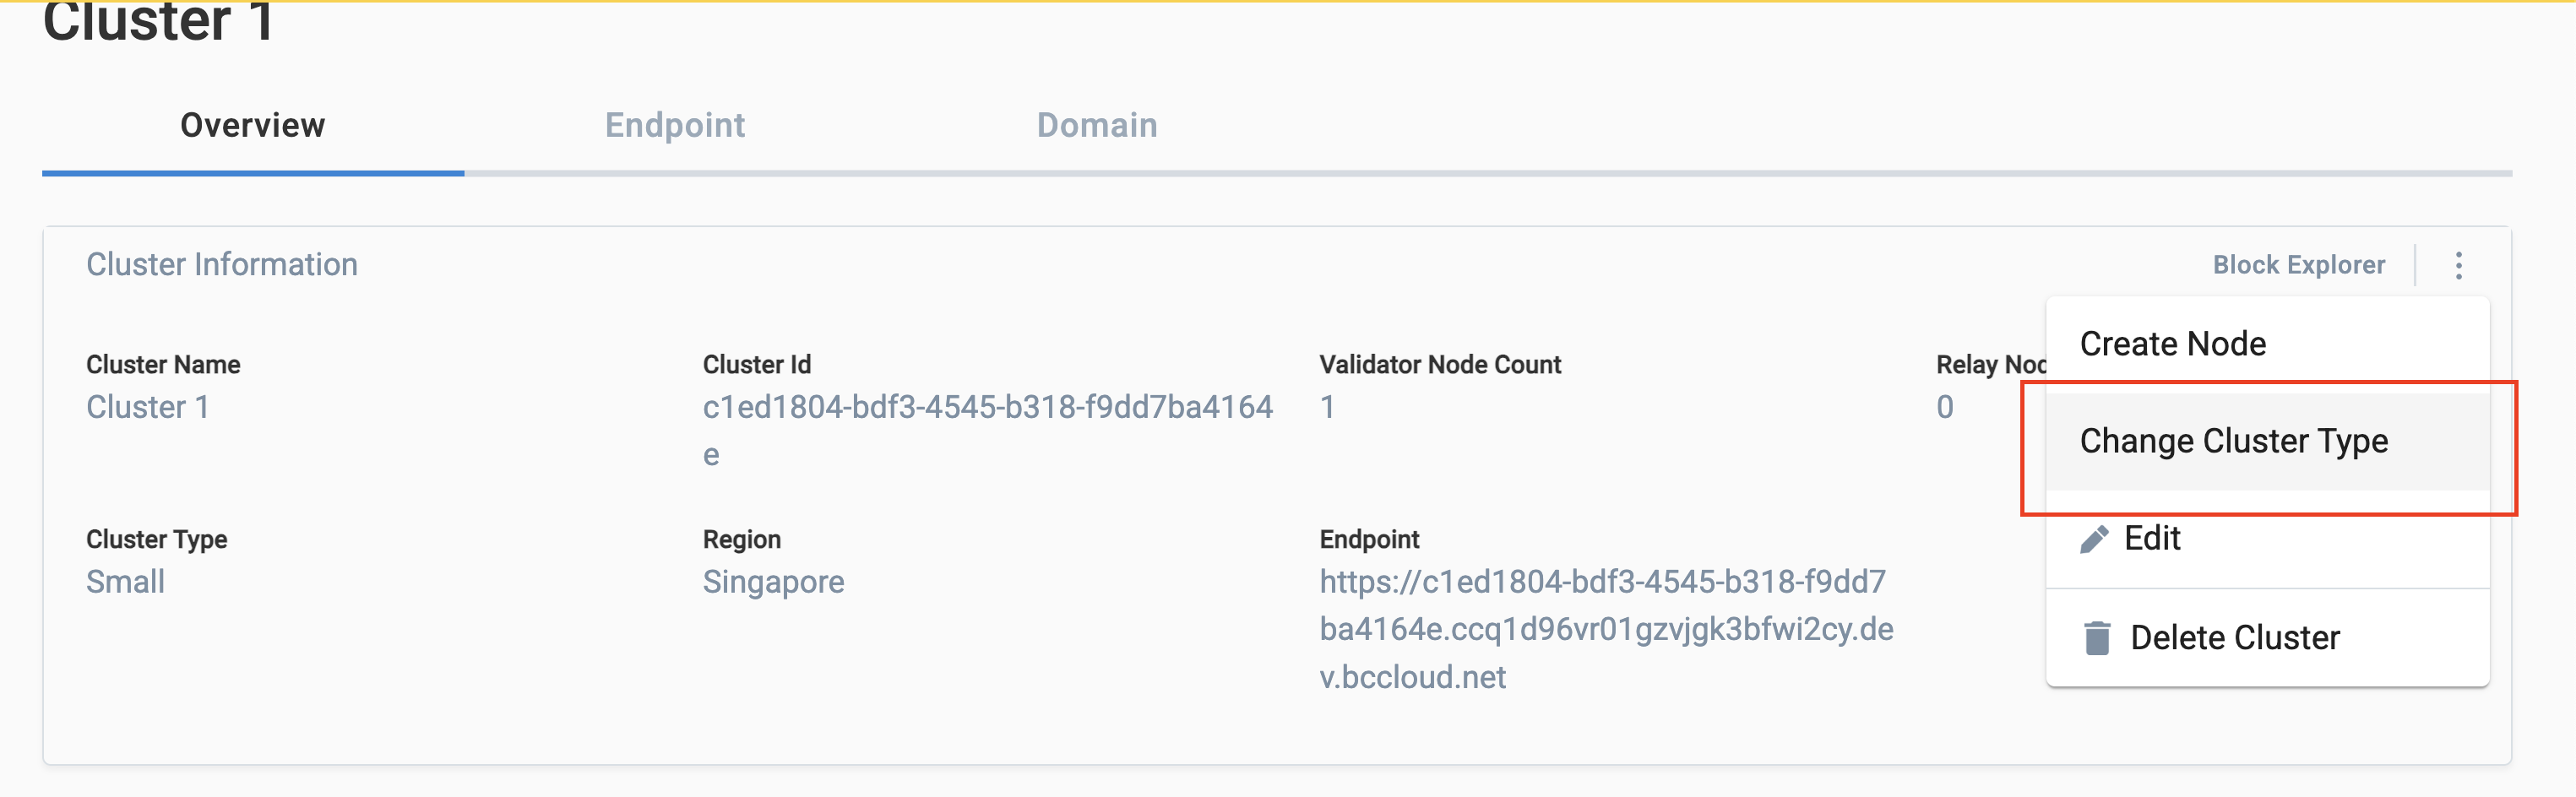This screenshot has width=2576, height=797.
Task: Select the Edit menu entry
Action: [2267, 538]
